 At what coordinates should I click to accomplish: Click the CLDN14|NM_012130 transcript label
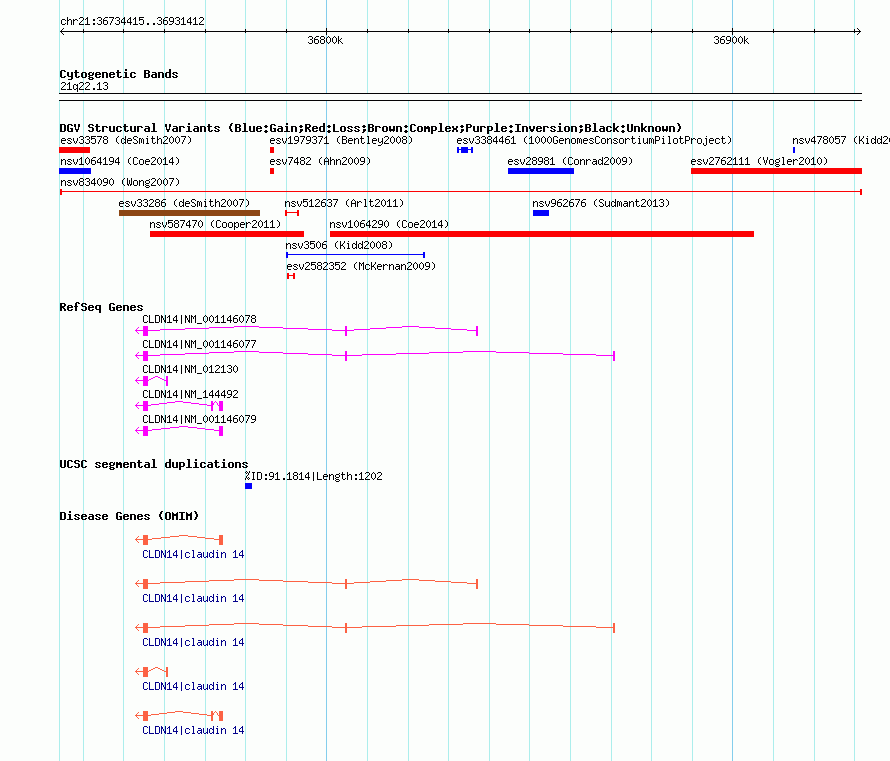(190, 369)
